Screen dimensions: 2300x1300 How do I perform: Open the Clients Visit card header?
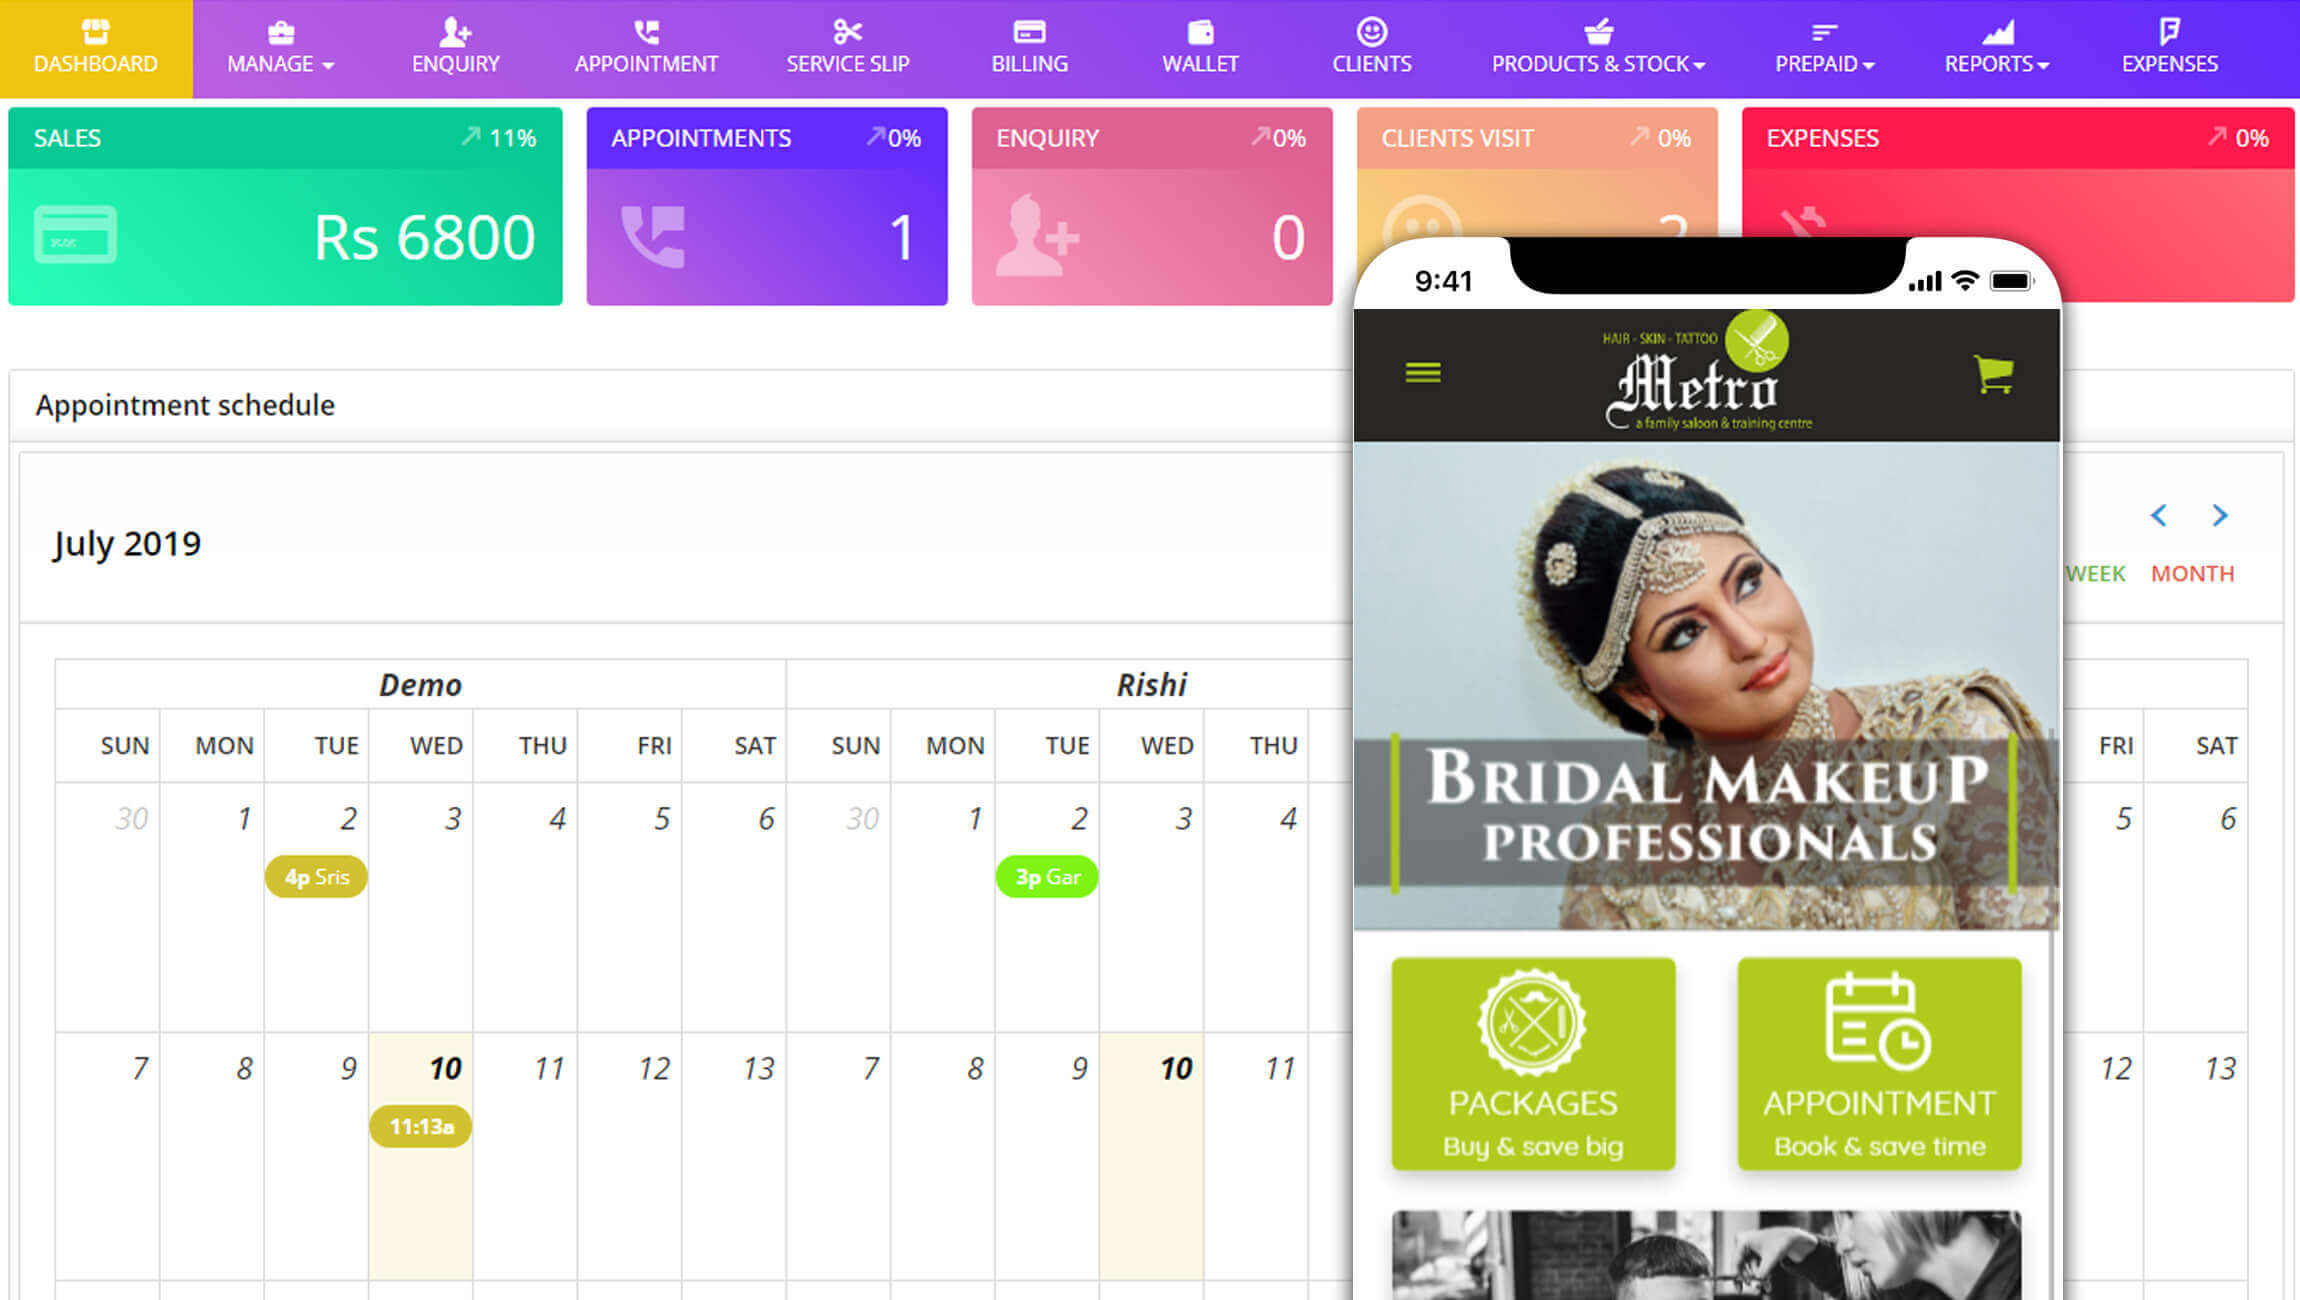(1537, 138)
